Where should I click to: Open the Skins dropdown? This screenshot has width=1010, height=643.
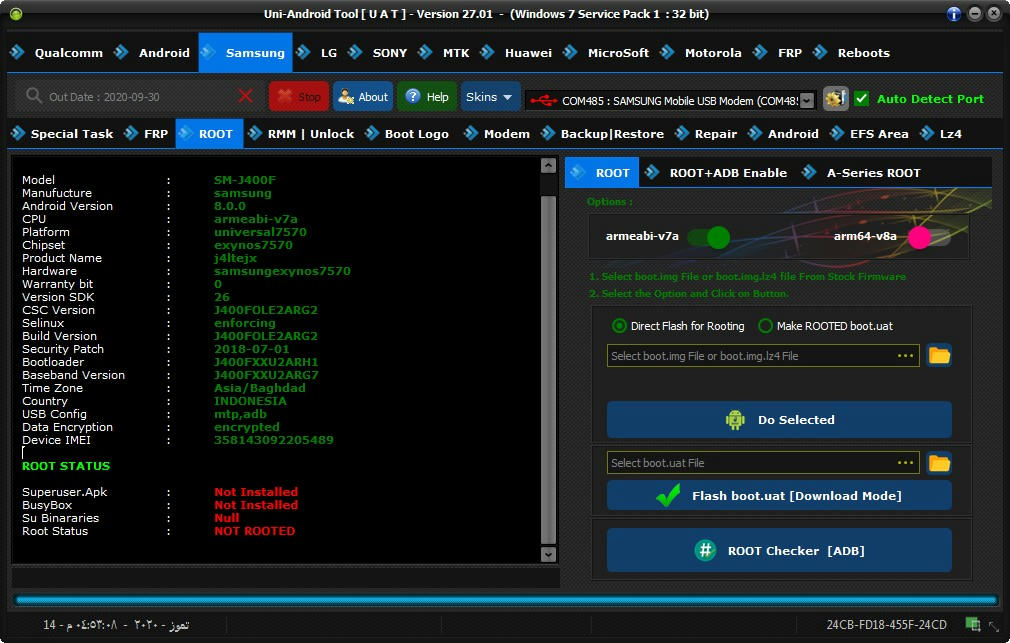[x=490, y=97]
